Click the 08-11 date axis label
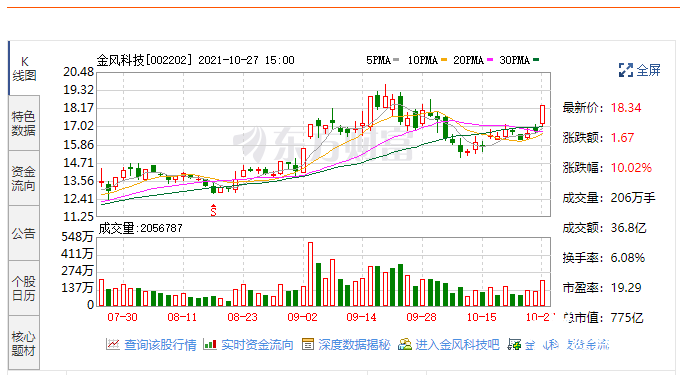680x375 pixels. 182,317
